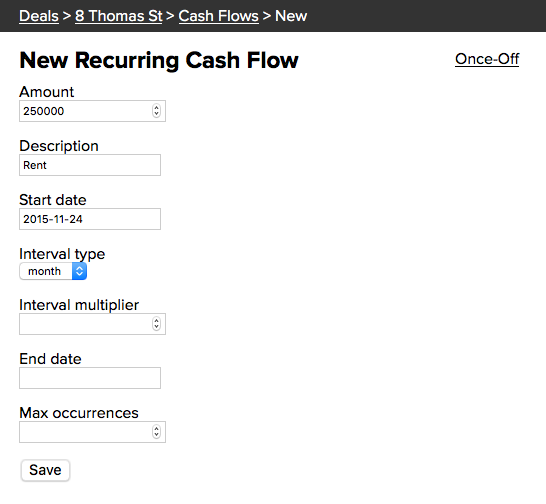Select the Start date field
Image resolution: width=546 pixels, height=504 pixels.
point(90,219)
